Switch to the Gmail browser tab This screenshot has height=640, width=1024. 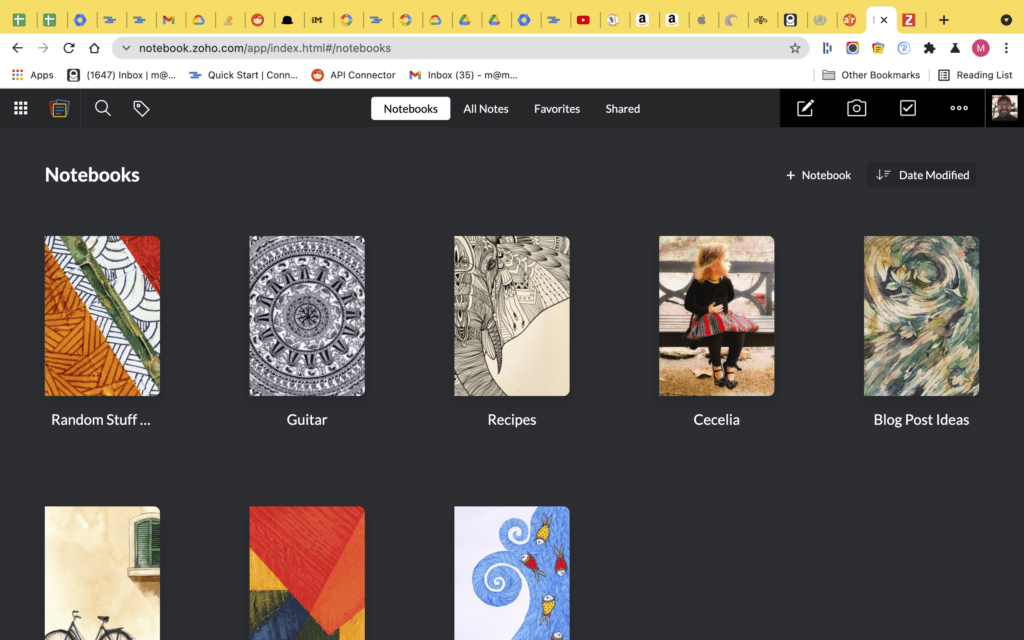tap(168, 20)
